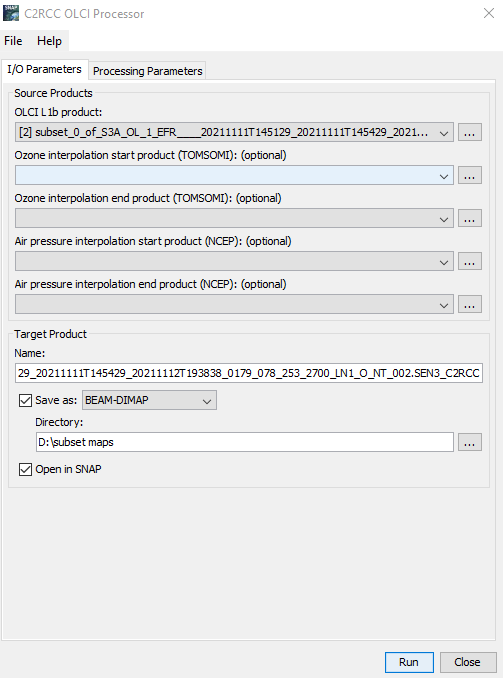Click the Close button
The height and width of the screenshot is (678, 503).
[468, 662]
